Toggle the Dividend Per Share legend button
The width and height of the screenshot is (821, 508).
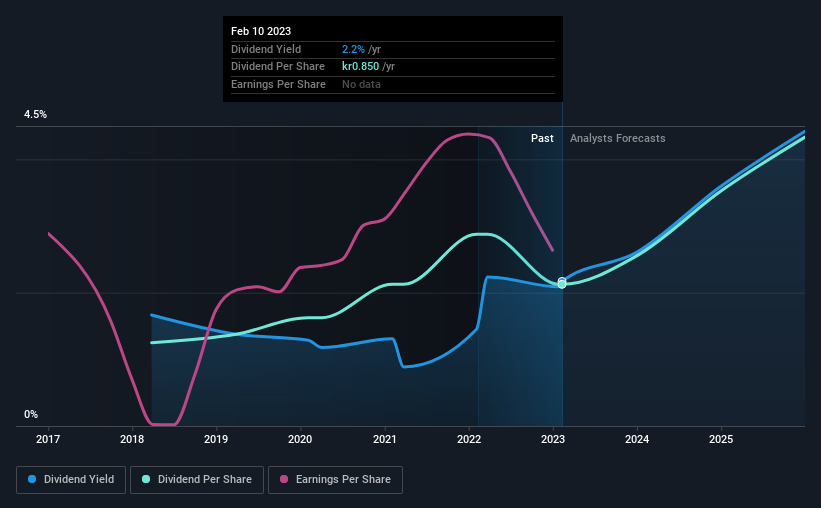(197, 480)
